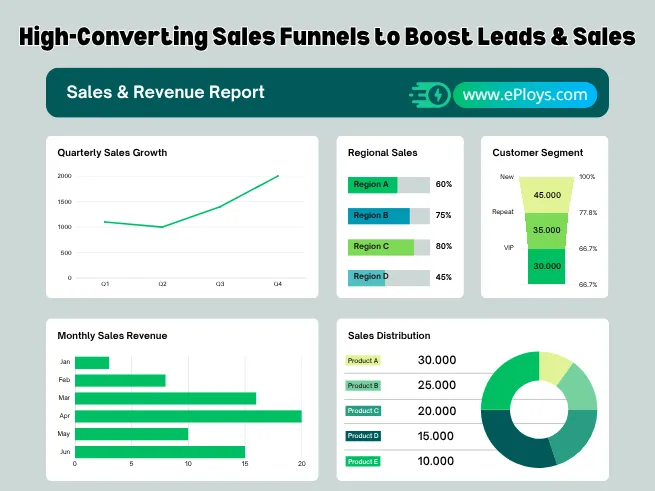Click the Jan month label
The width and height of the screenshot is (655, 491).
(x=65, y=362)
